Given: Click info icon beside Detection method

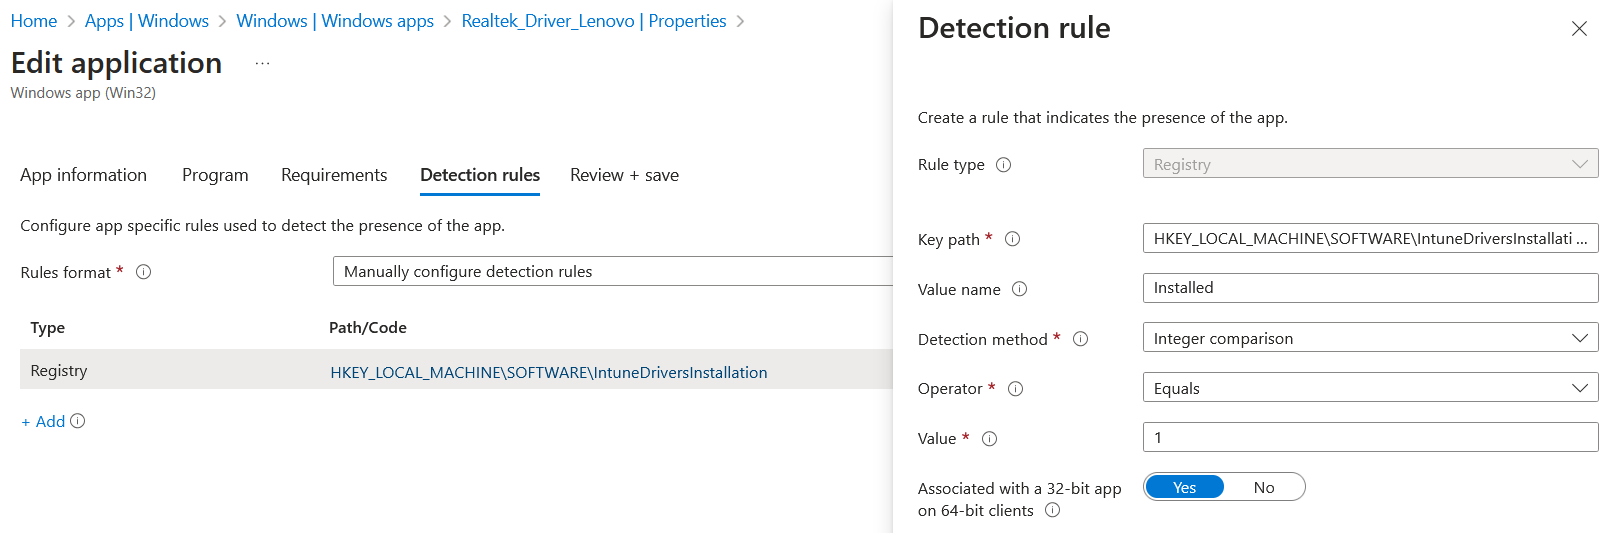Looking at the screenshot, I should [x=1081, y=339].
